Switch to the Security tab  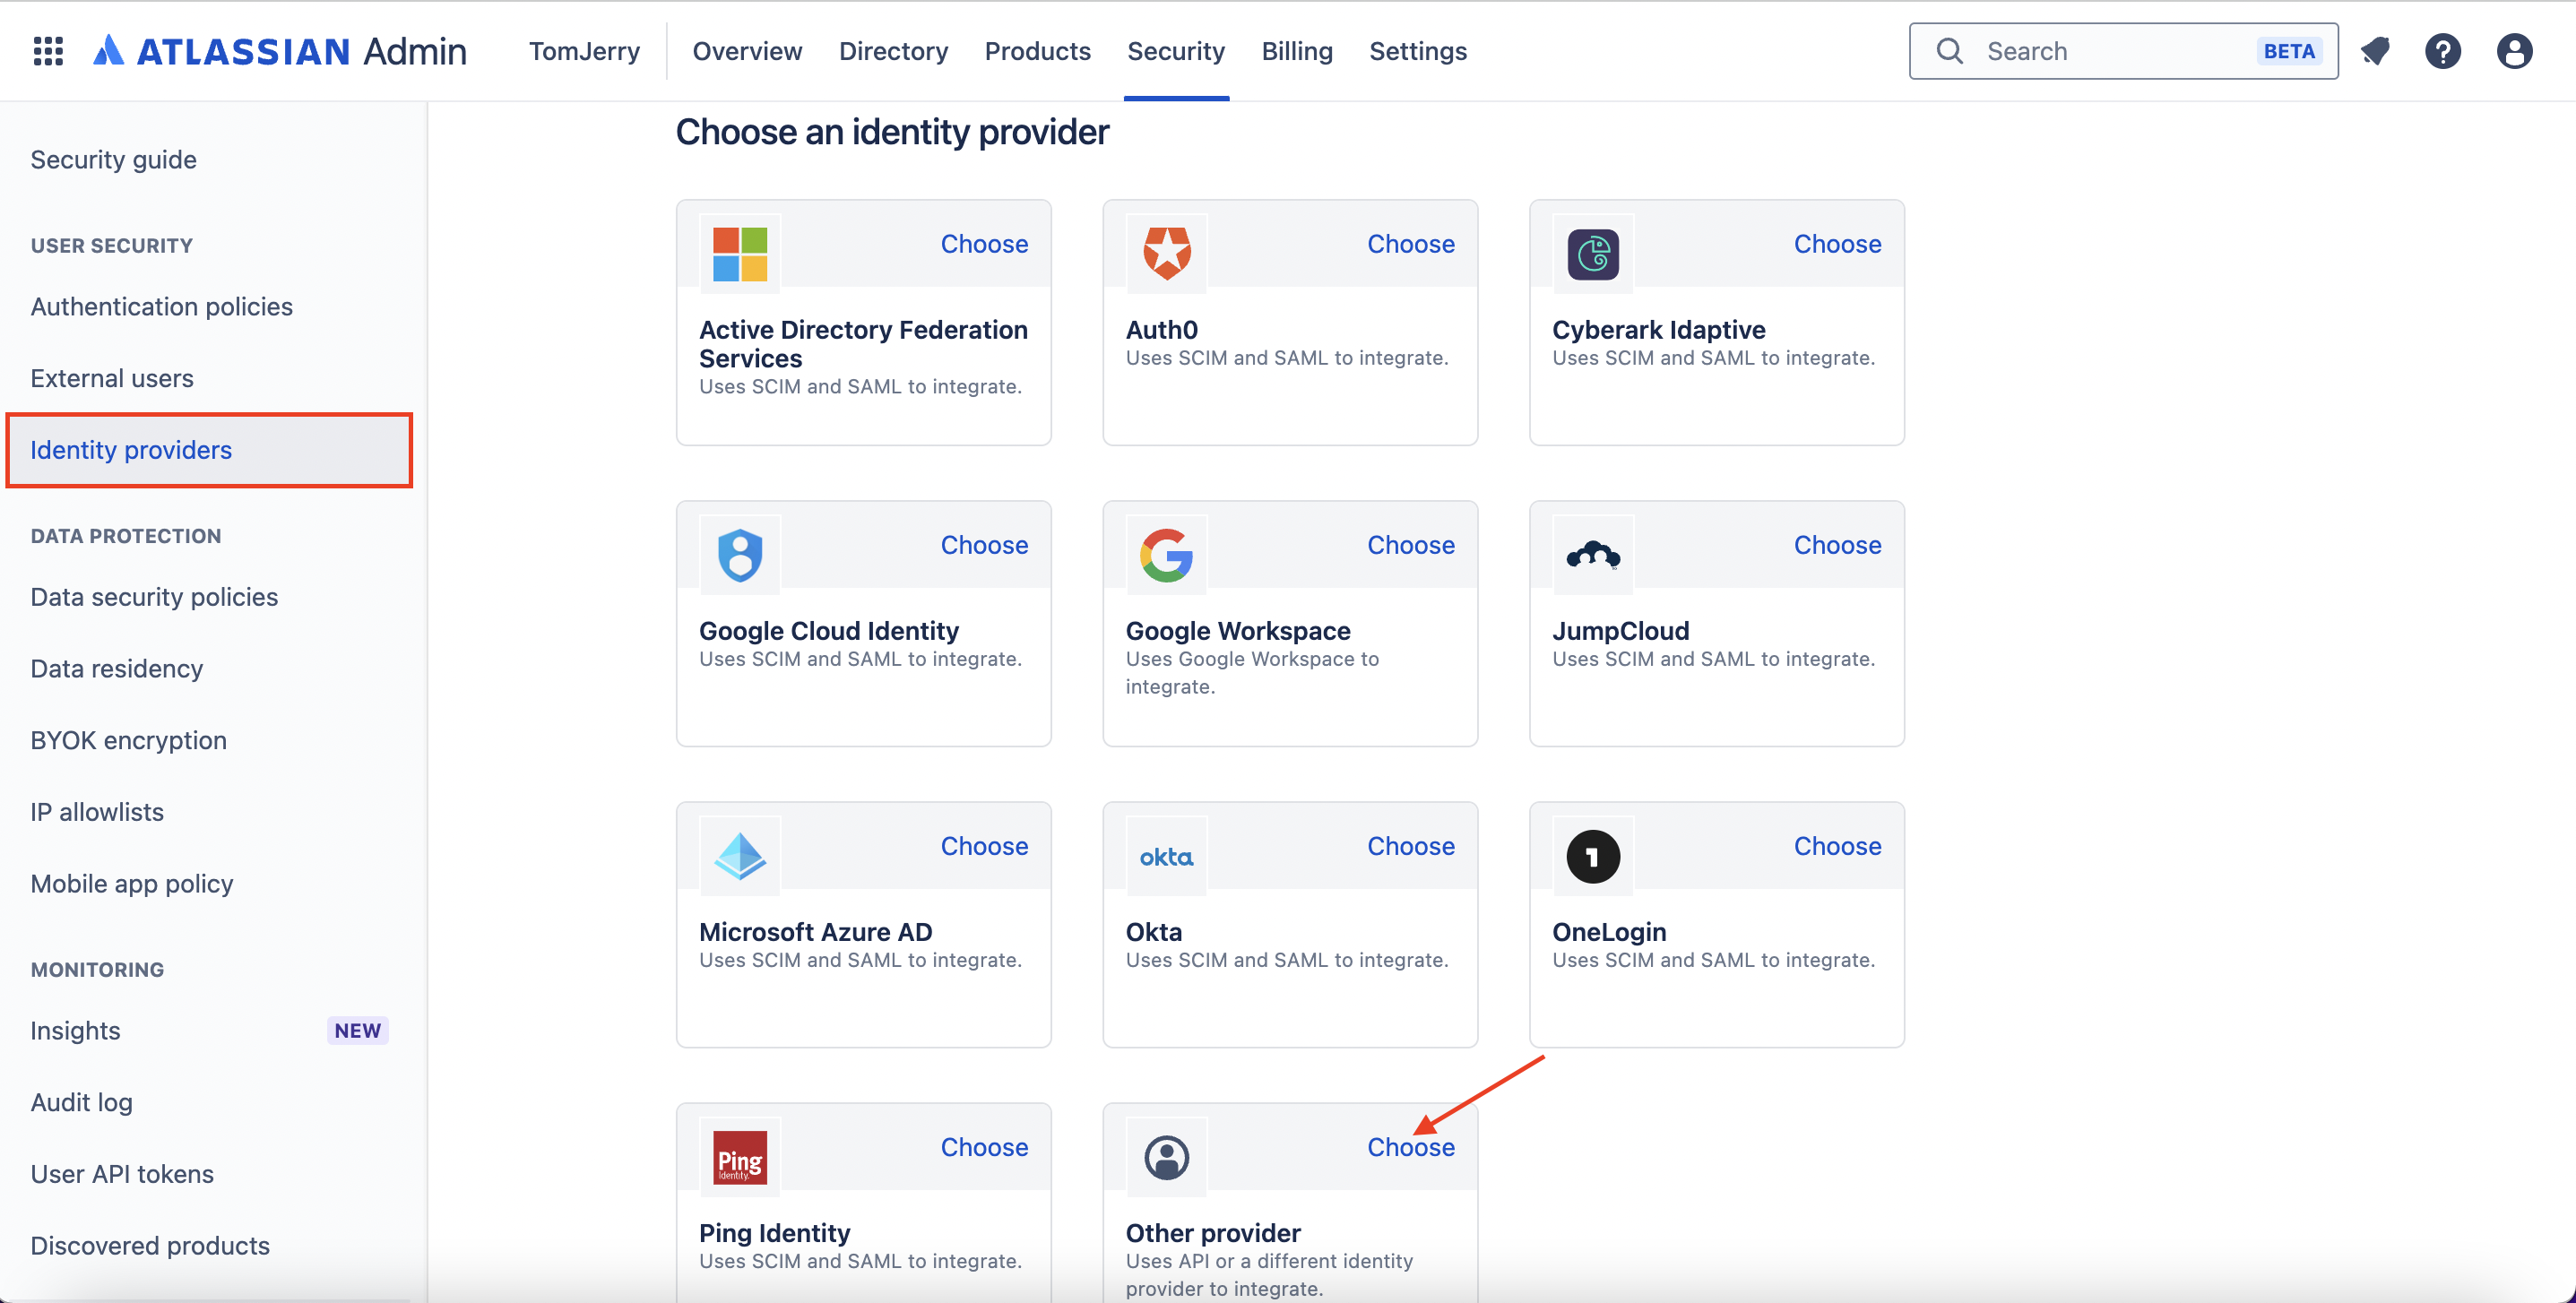(1176, 51)
